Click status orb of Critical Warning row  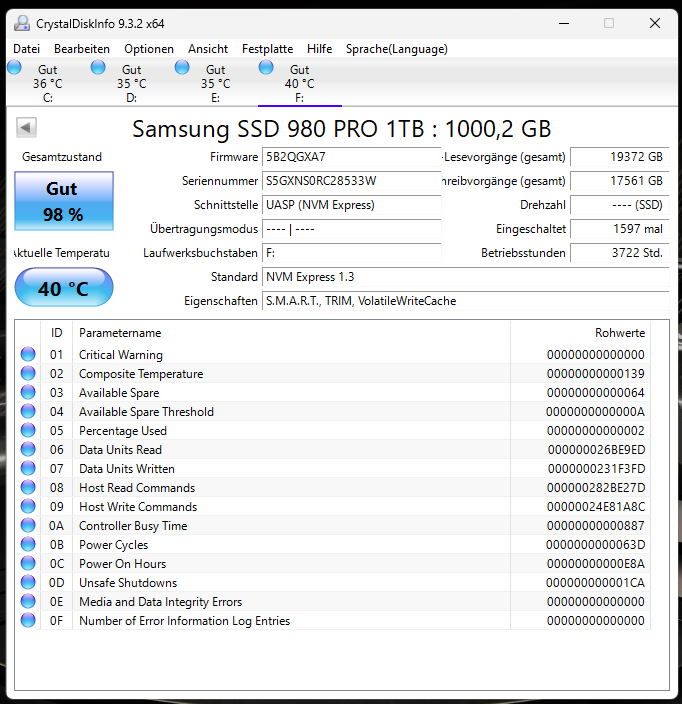pos(28,354)
